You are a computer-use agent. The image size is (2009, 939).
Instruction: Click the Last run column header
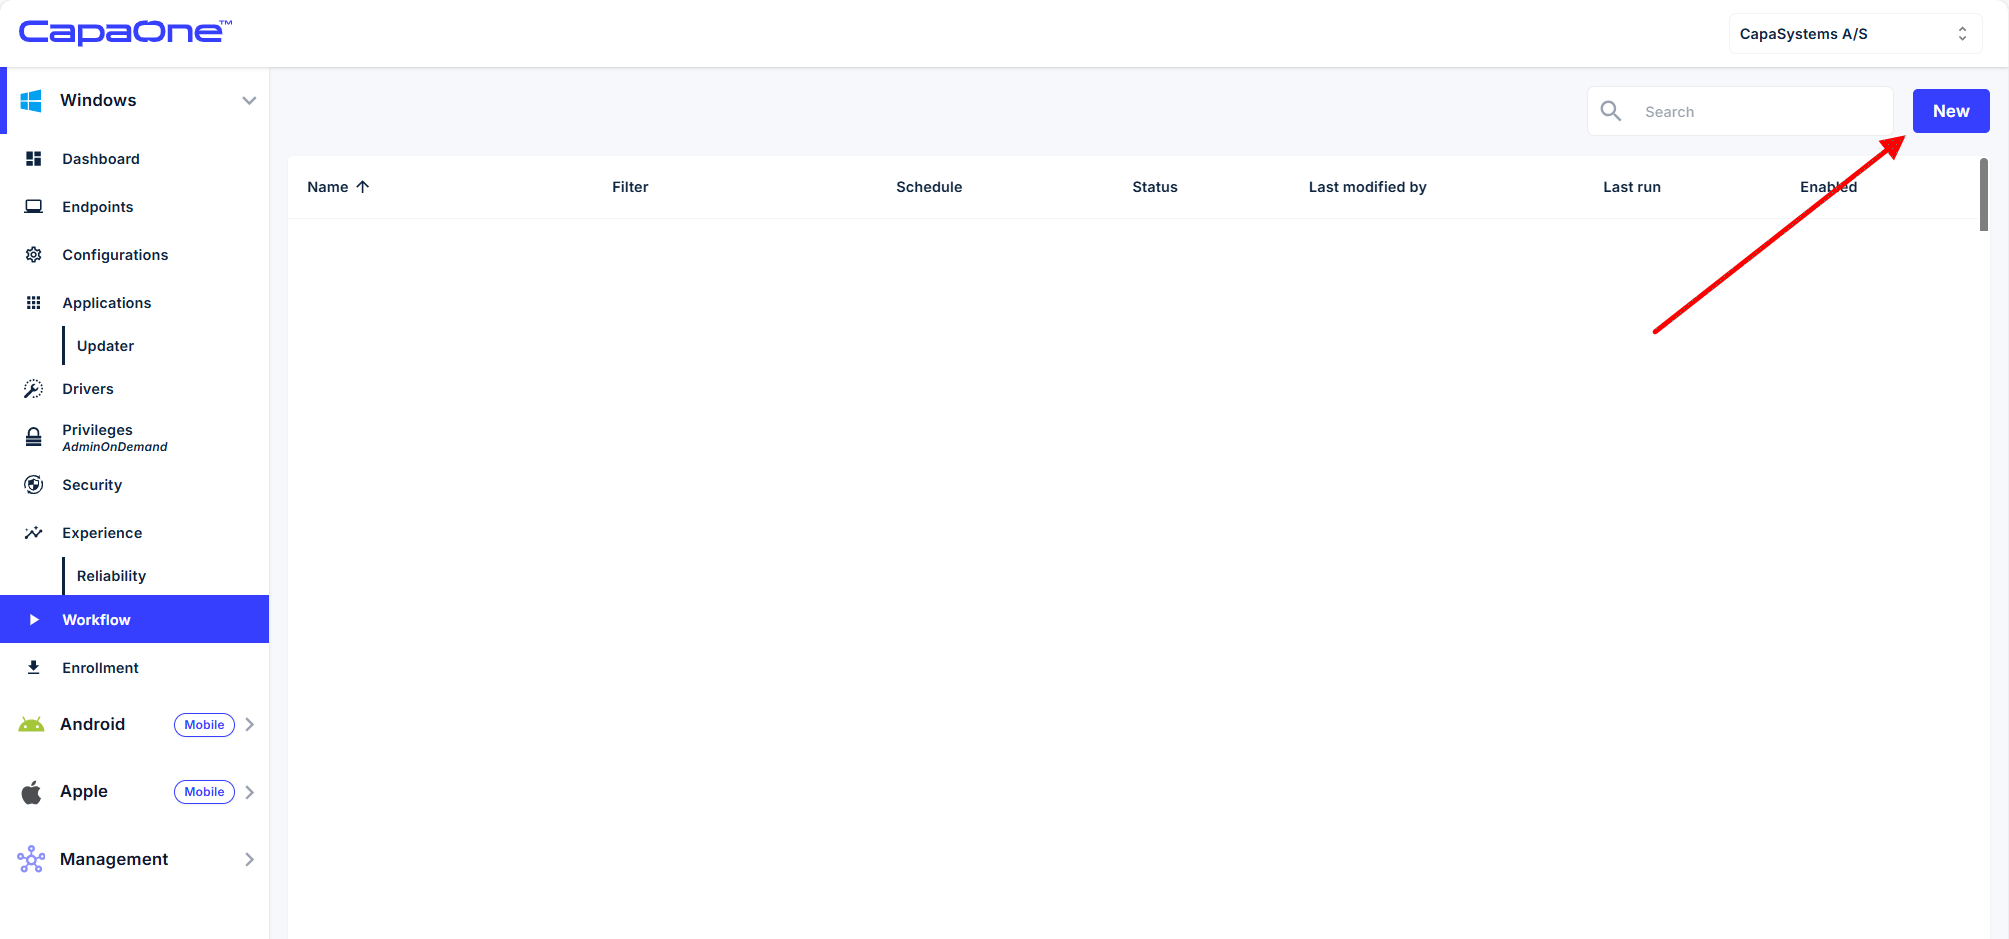(1631, 187)
